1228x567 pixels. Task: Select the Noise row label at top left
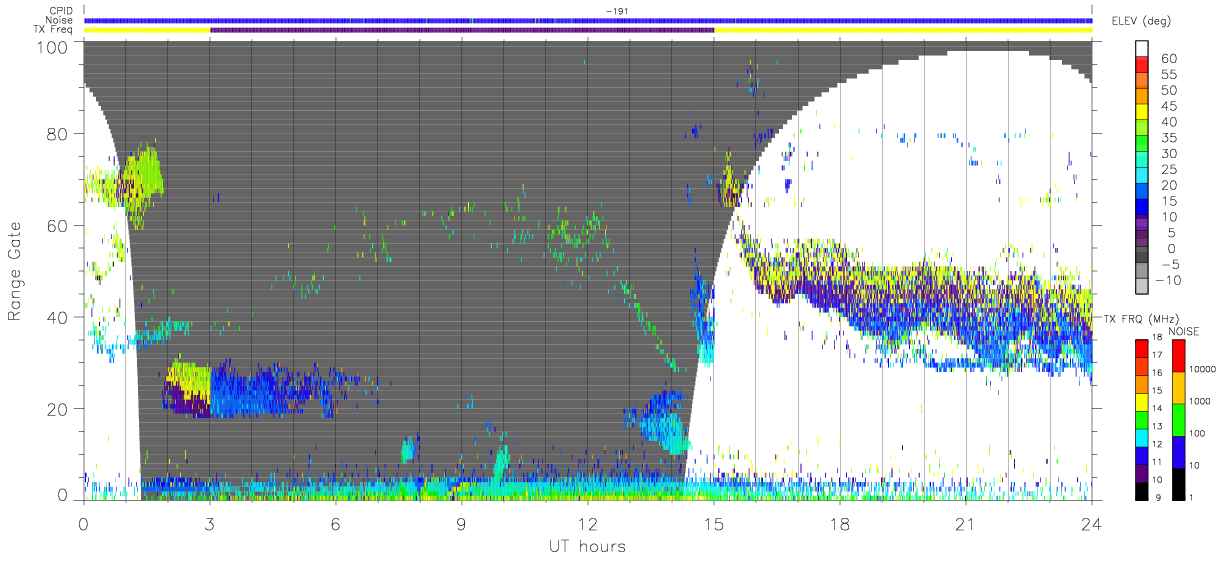[58, 20]
